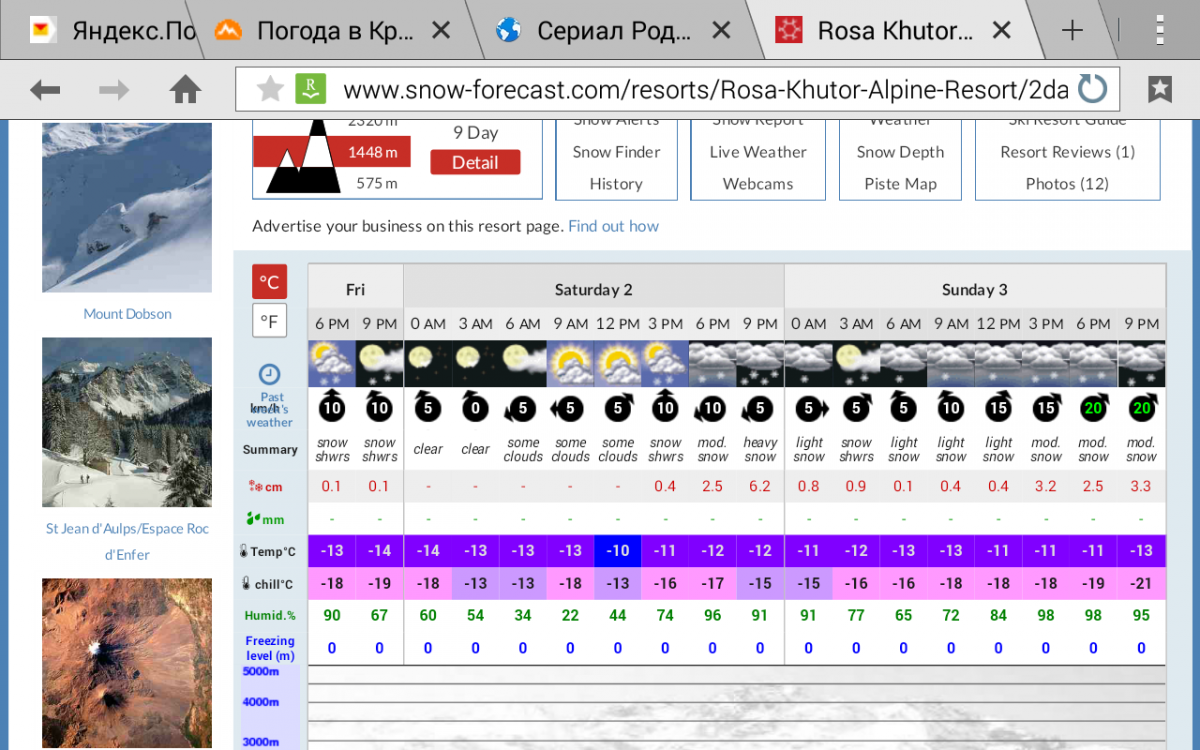This screenshot has width=1200, height=750.
Task: Click the 'heavy snow' summary cell
Action: coord(760,450)
